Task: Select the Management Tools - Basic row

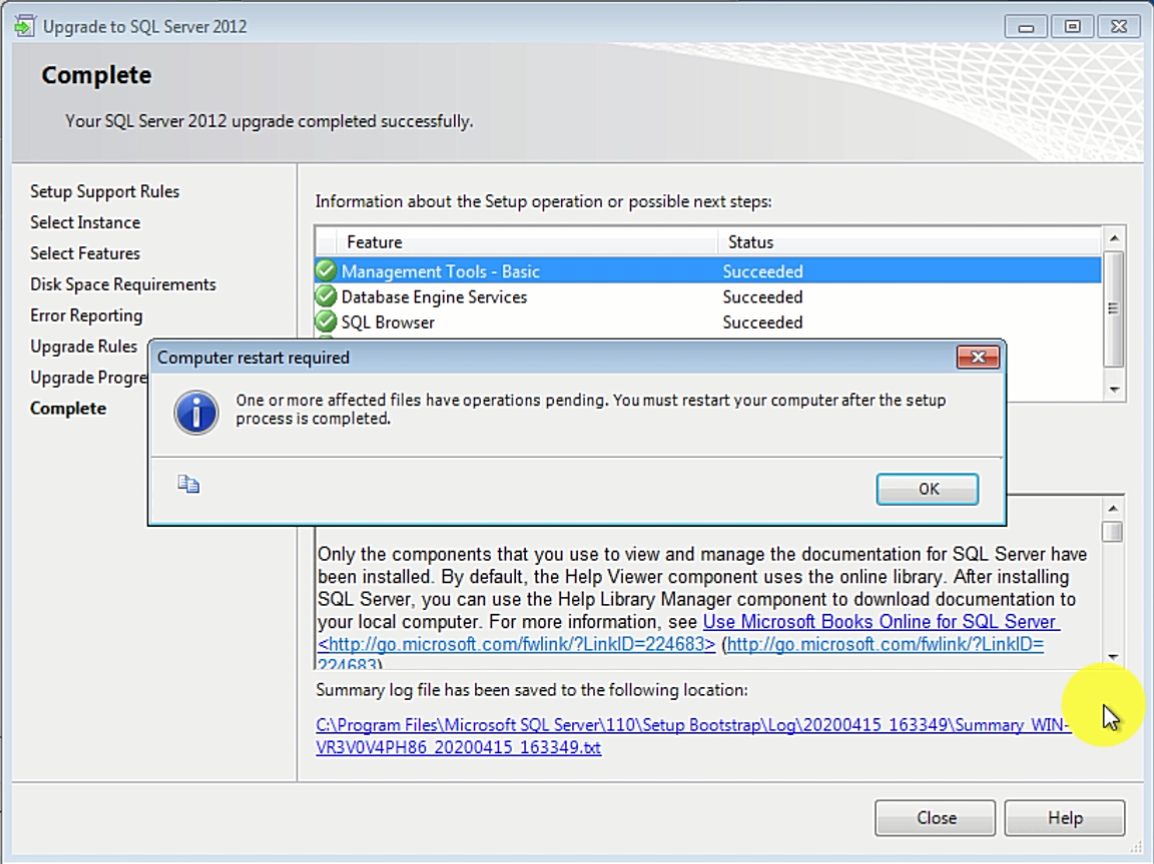Action: tap(708, 271)
